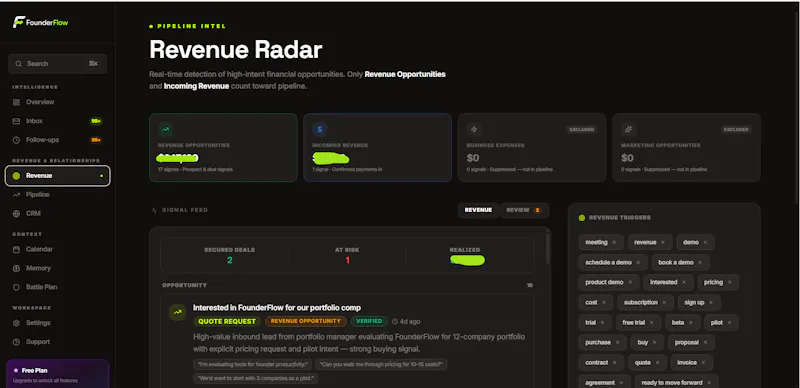800x388 pixels.
Task: Open the Battle Plan page
Action: (x=57, y=287)
